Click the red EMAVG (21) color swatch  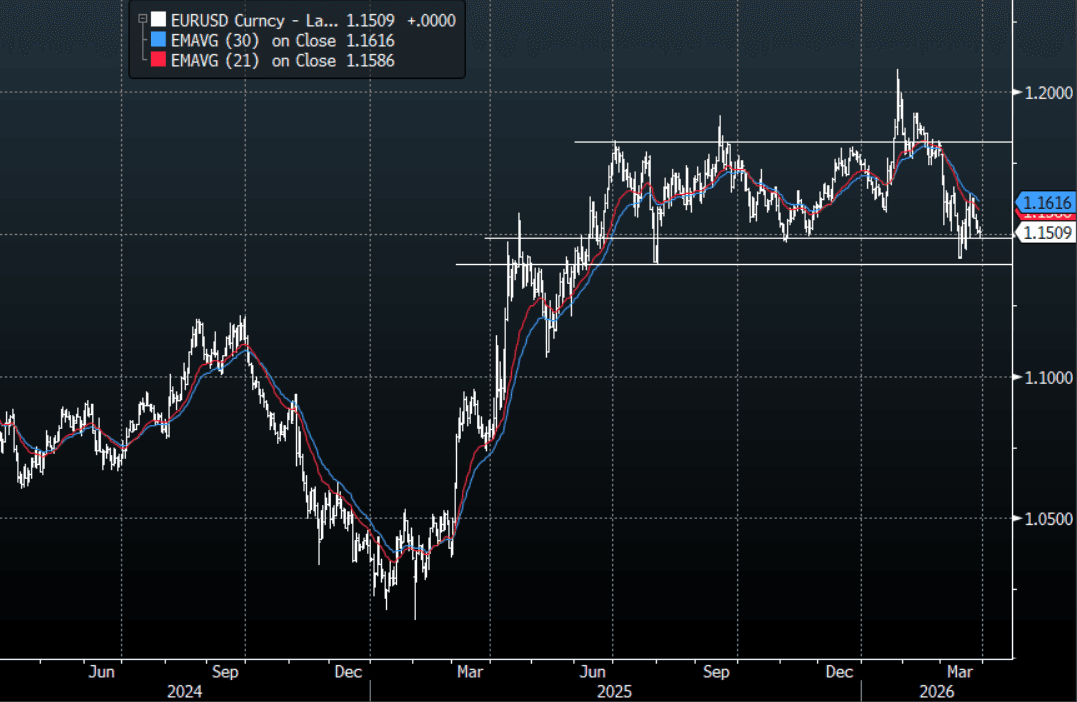159,61
